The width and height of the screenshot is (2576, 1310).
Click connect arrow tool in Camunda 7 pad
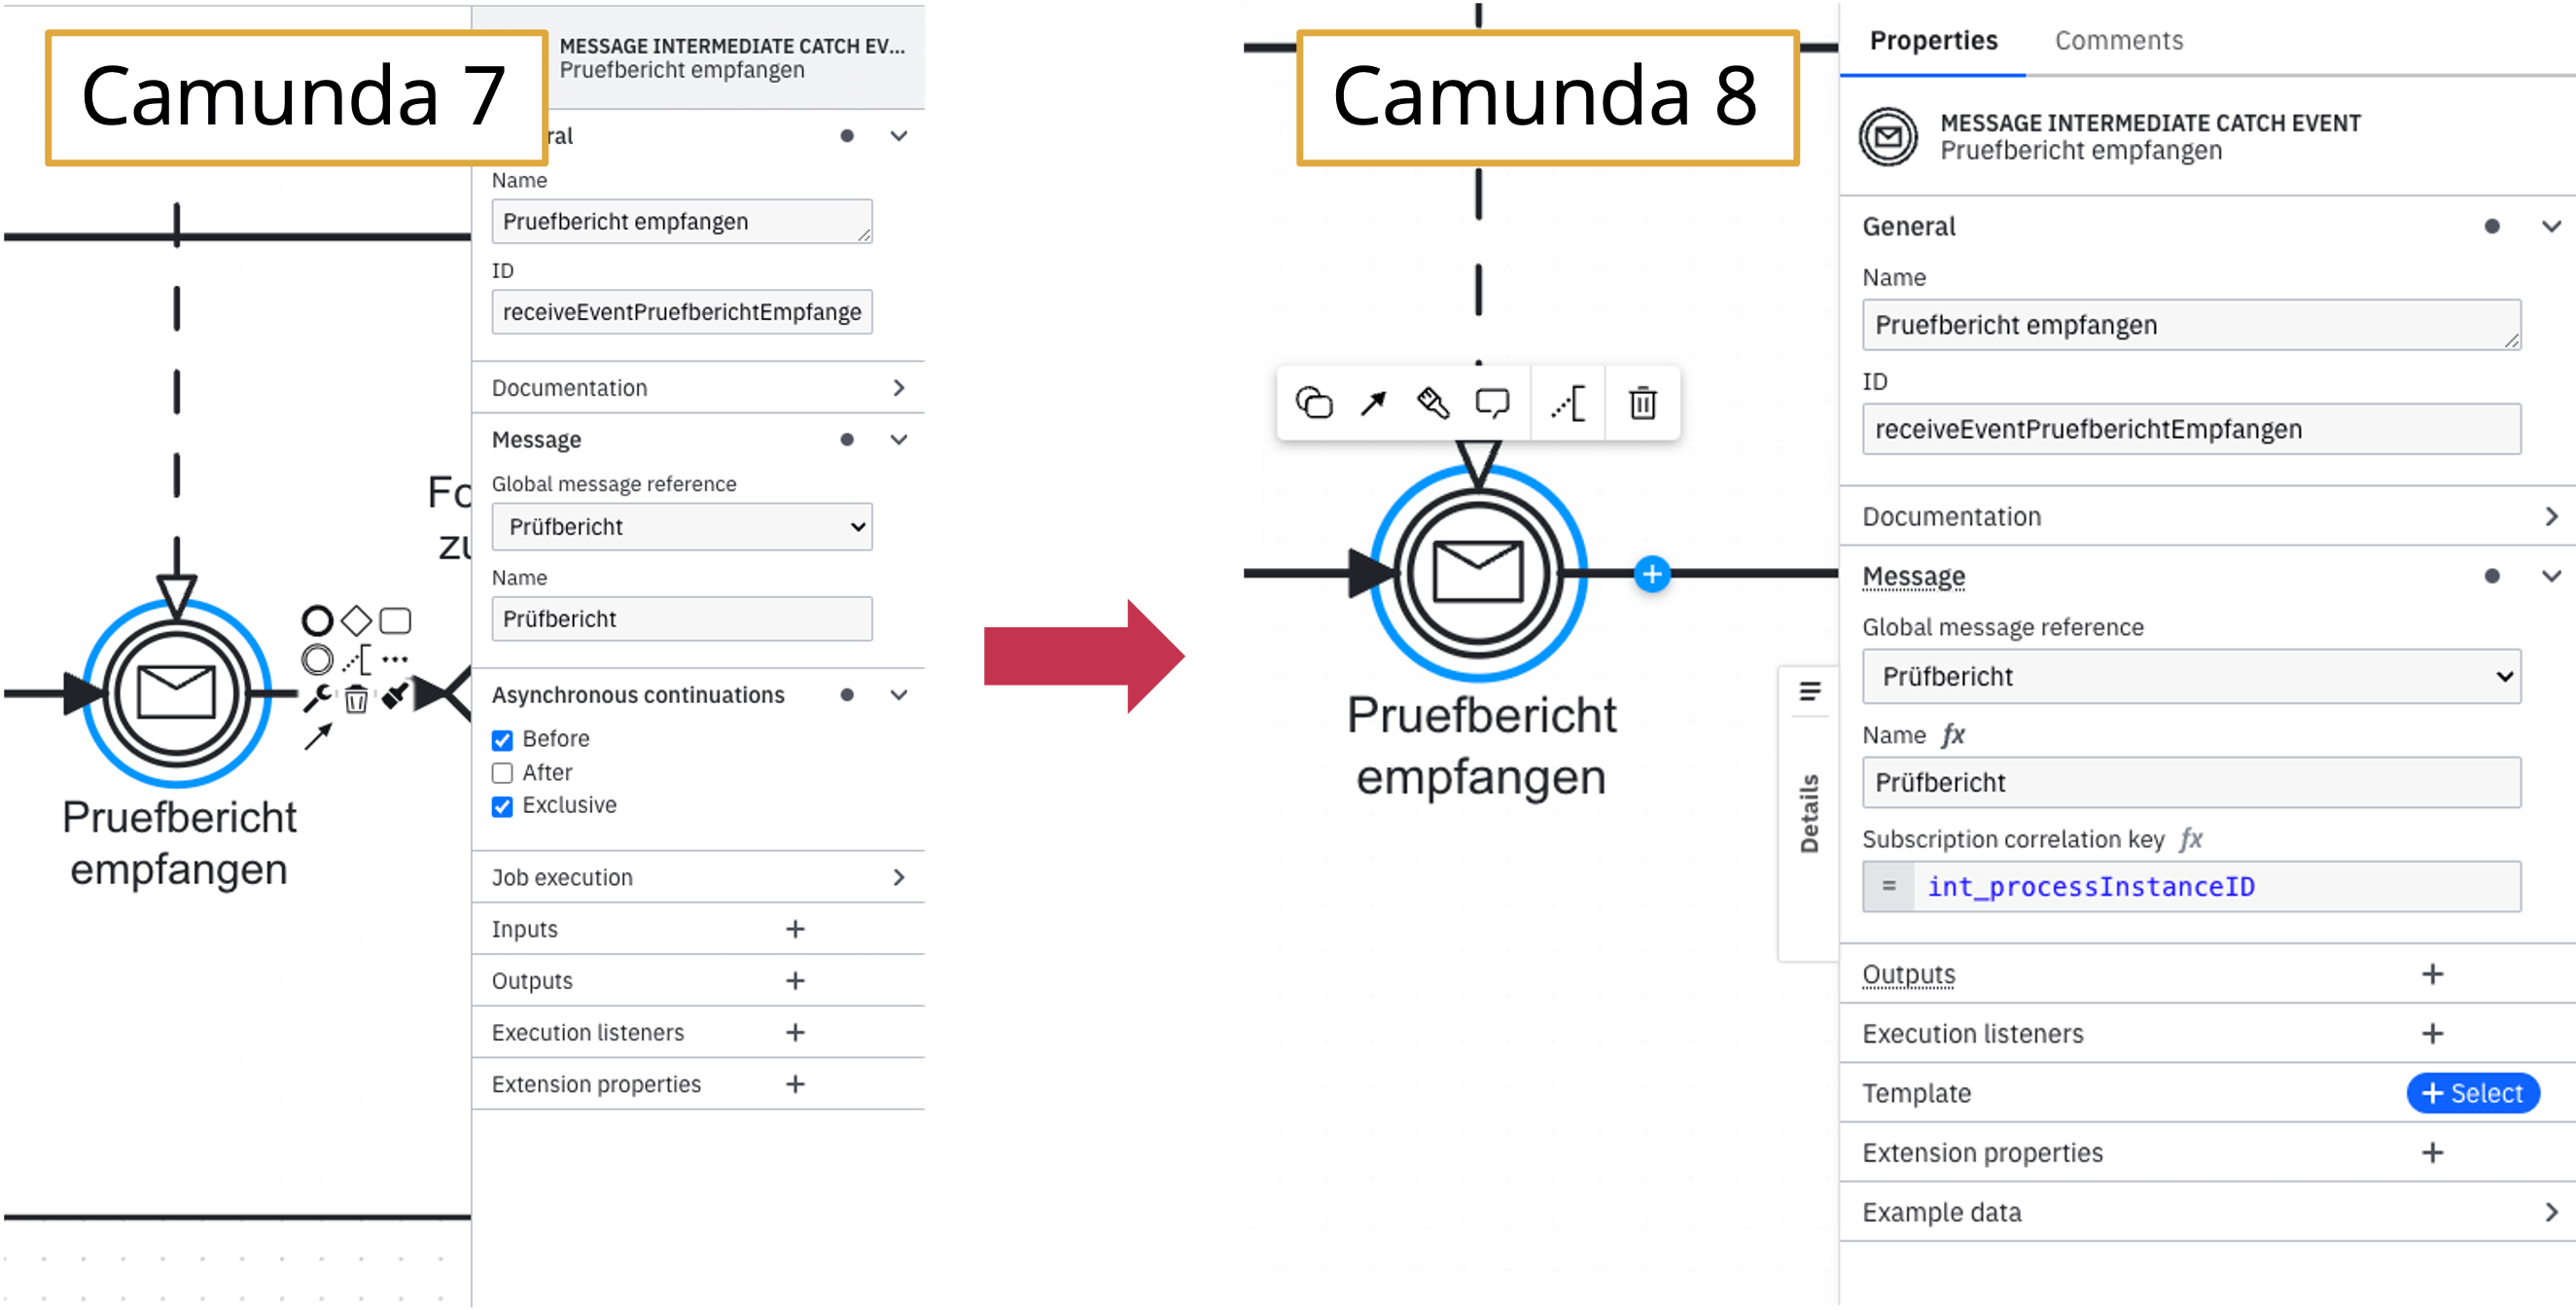317,737
